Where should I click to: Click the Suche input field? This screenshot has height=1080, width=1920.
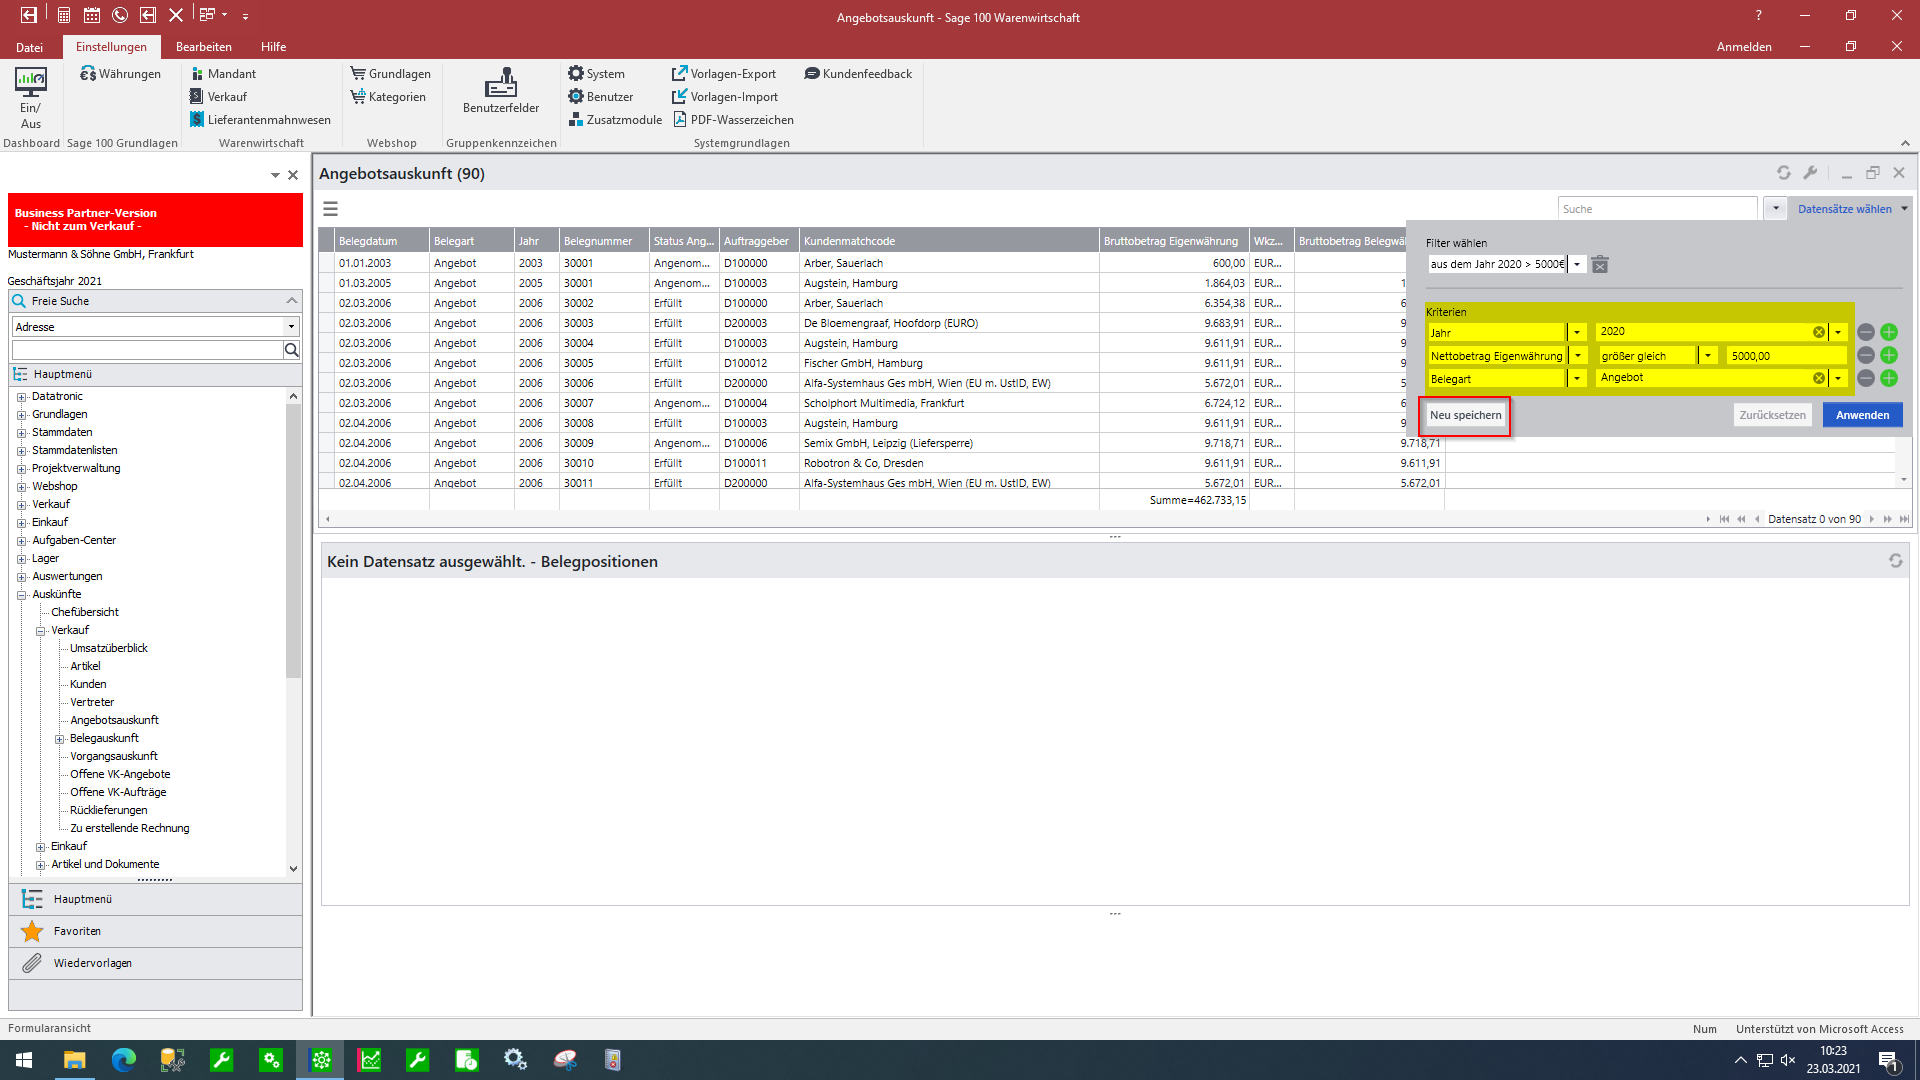pos(1657,209)
